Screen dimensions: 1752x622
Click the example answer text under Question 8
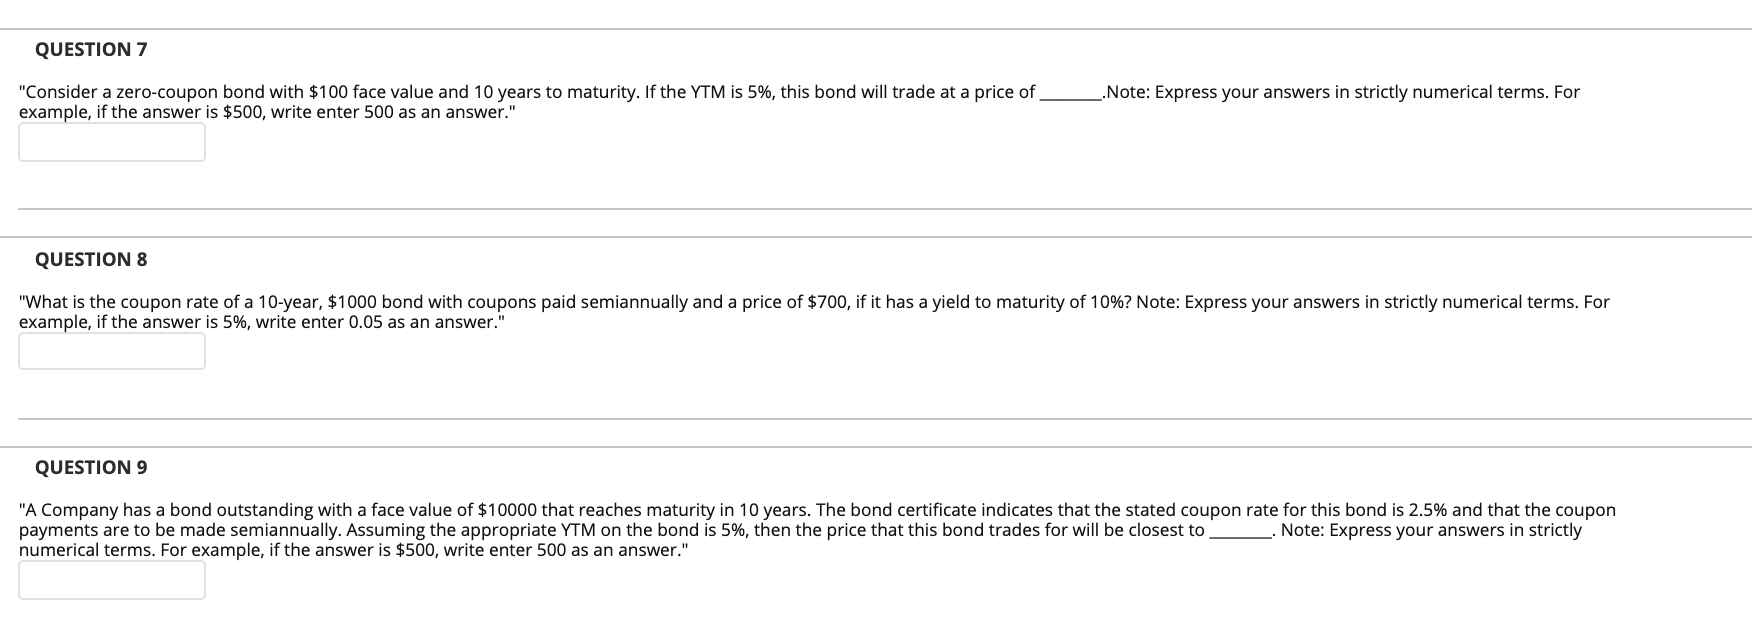coord(260,321)
